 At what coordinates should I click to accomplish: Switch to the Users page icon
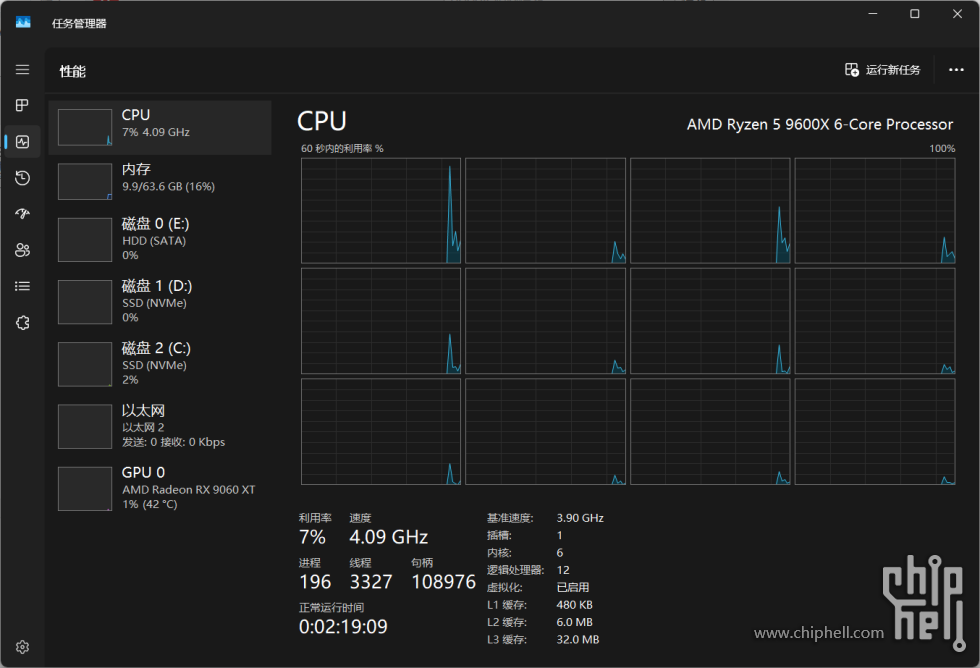coord(22,250)
